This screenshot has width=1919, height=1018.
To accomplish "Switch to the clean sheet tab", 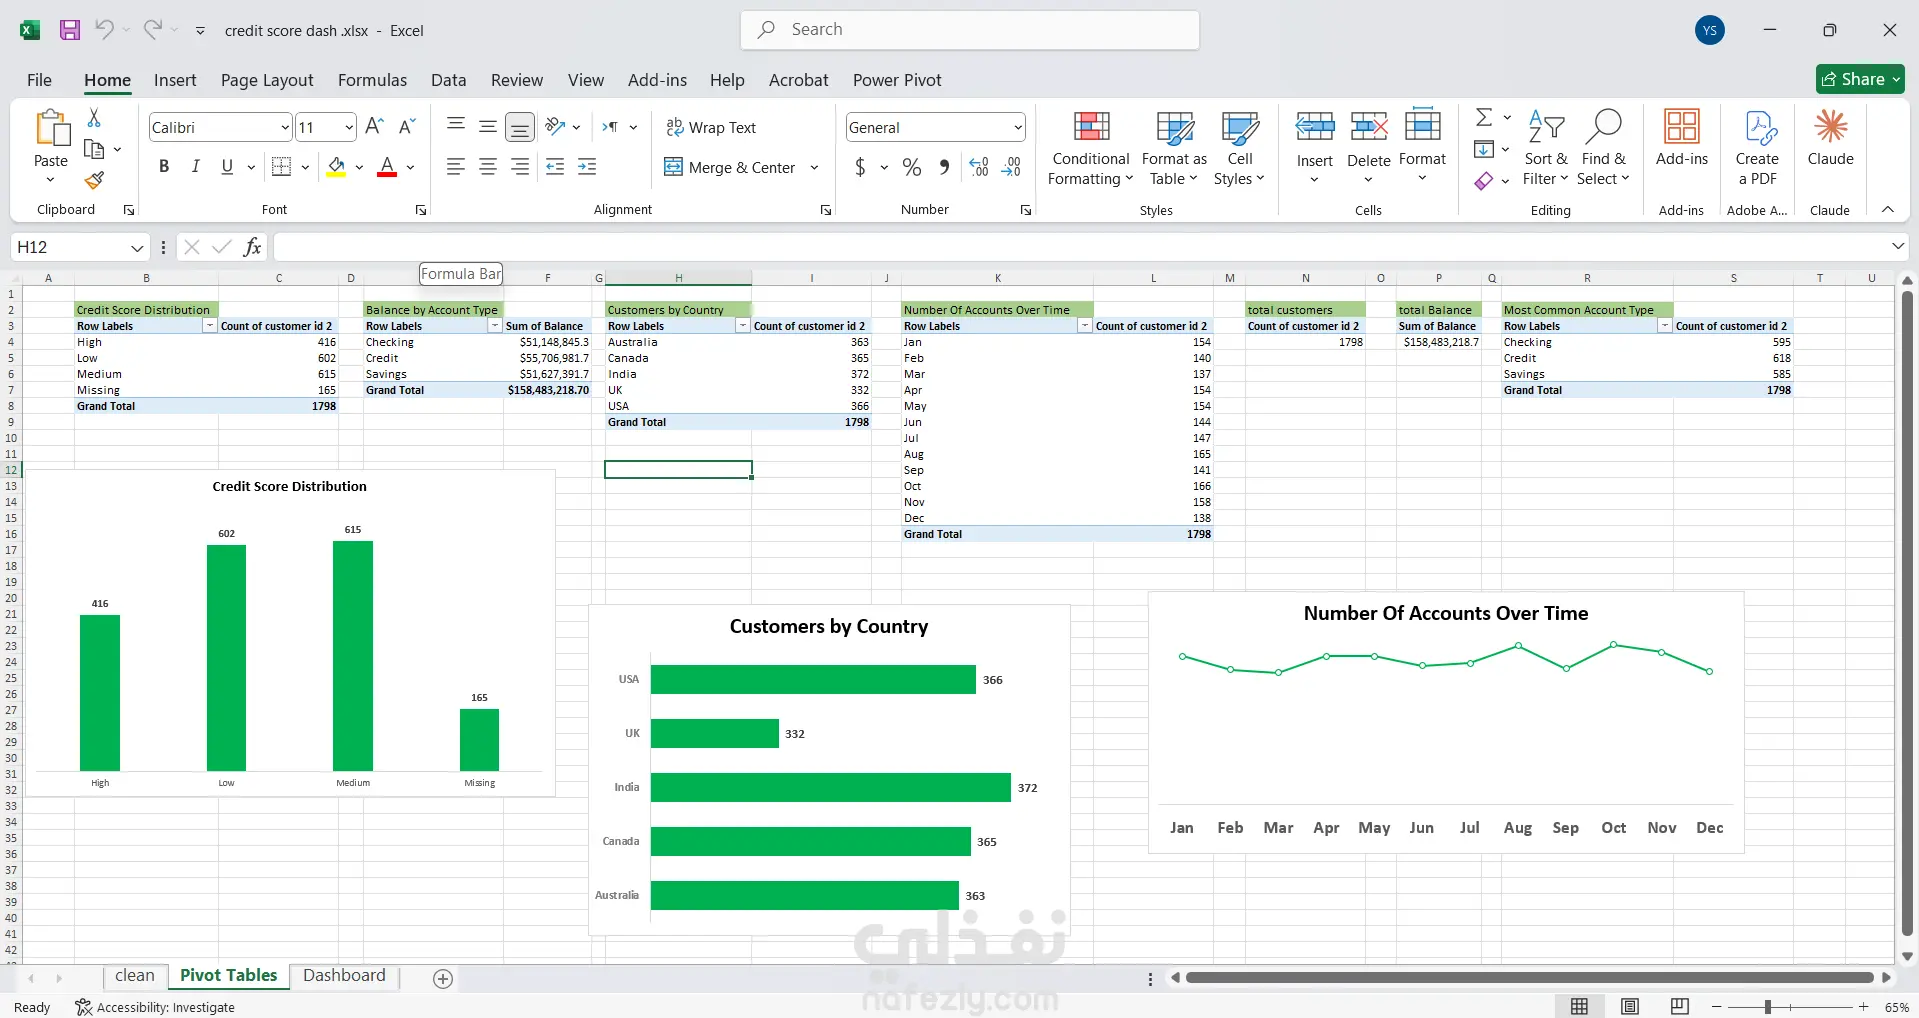I will point(135,976).
